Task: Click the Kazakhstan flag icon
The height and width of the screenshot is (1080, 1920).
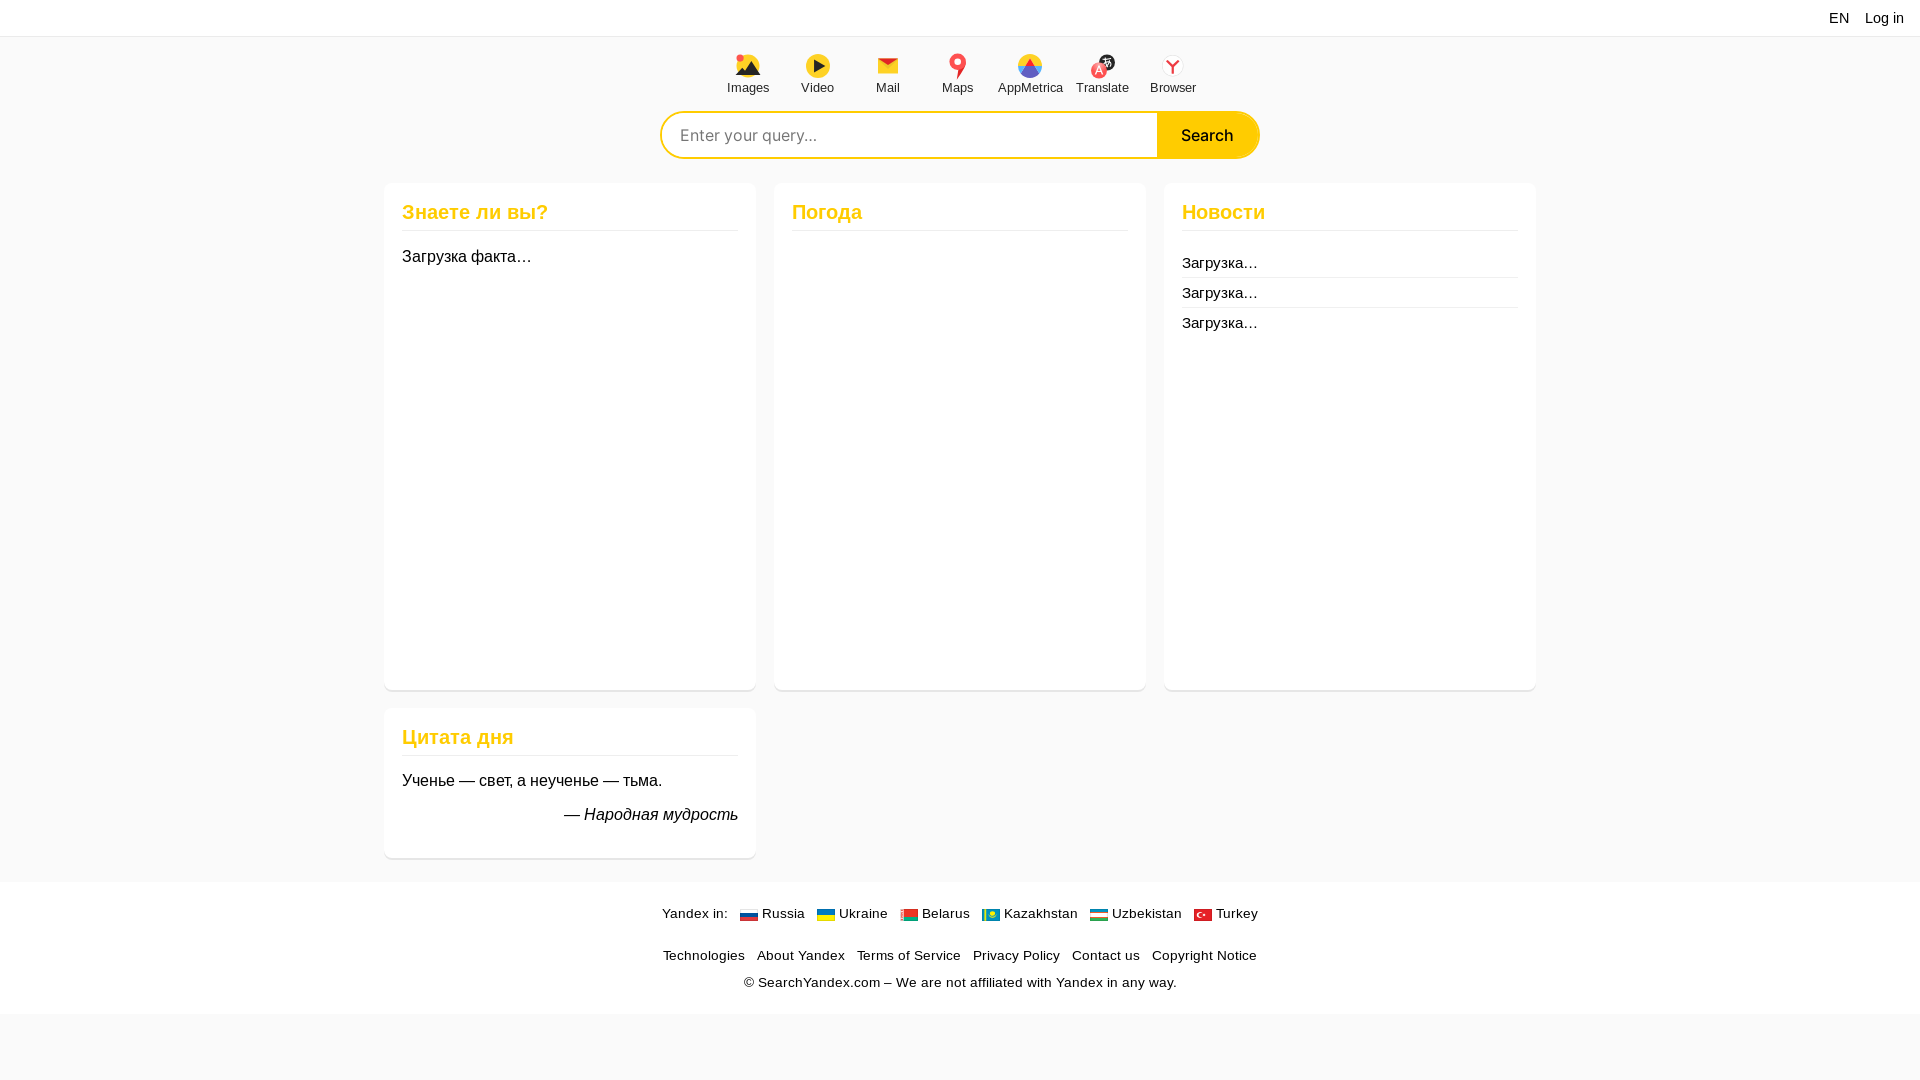Action: point(991,915)
